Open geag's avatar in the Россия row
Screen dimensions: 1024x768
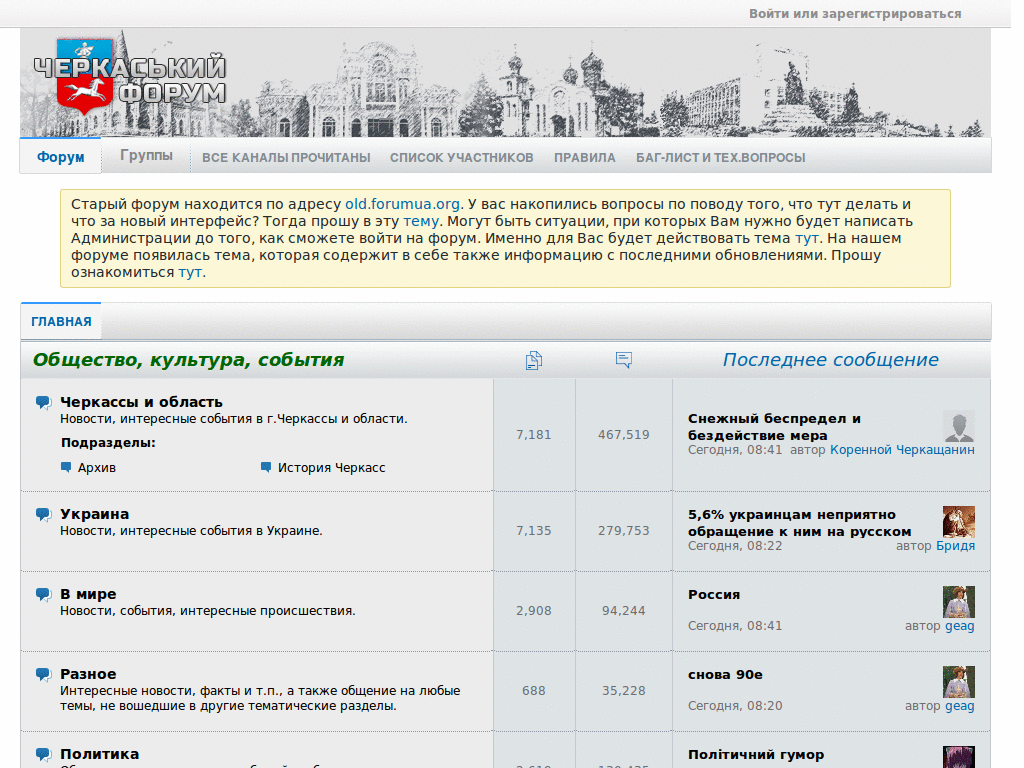pos(959,601)
